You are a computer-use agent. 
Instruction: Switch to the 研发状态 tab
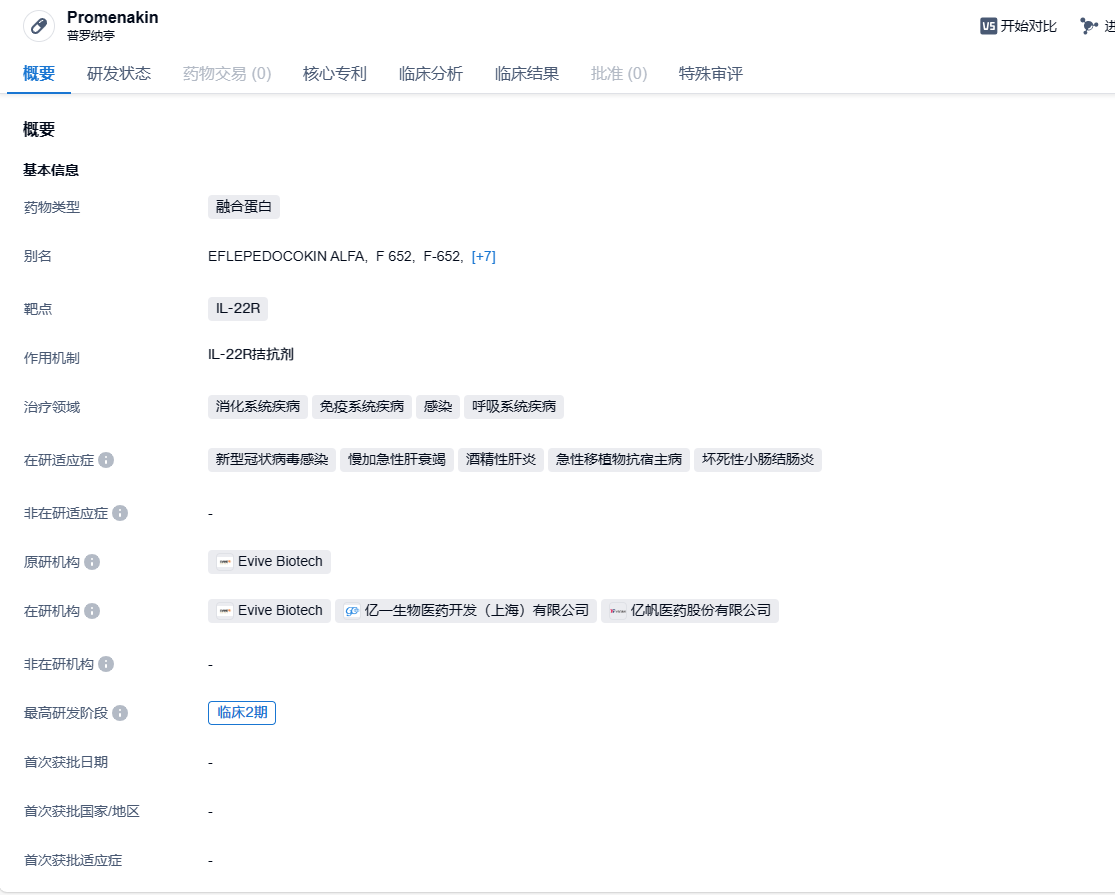pyautogui.click(x=119, y=74)
